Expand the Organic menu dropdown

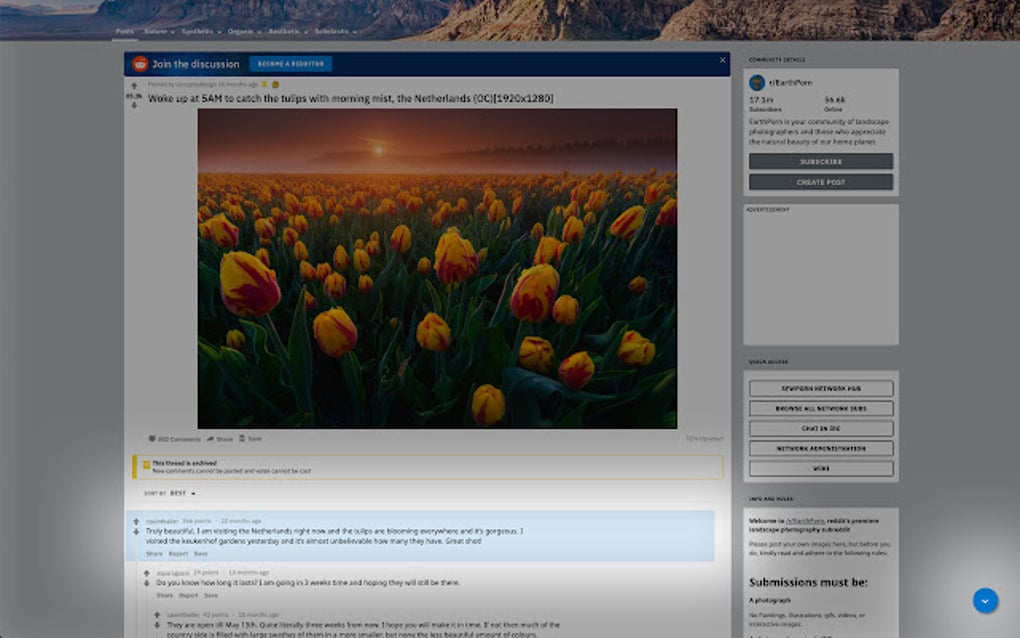point(244,31)
